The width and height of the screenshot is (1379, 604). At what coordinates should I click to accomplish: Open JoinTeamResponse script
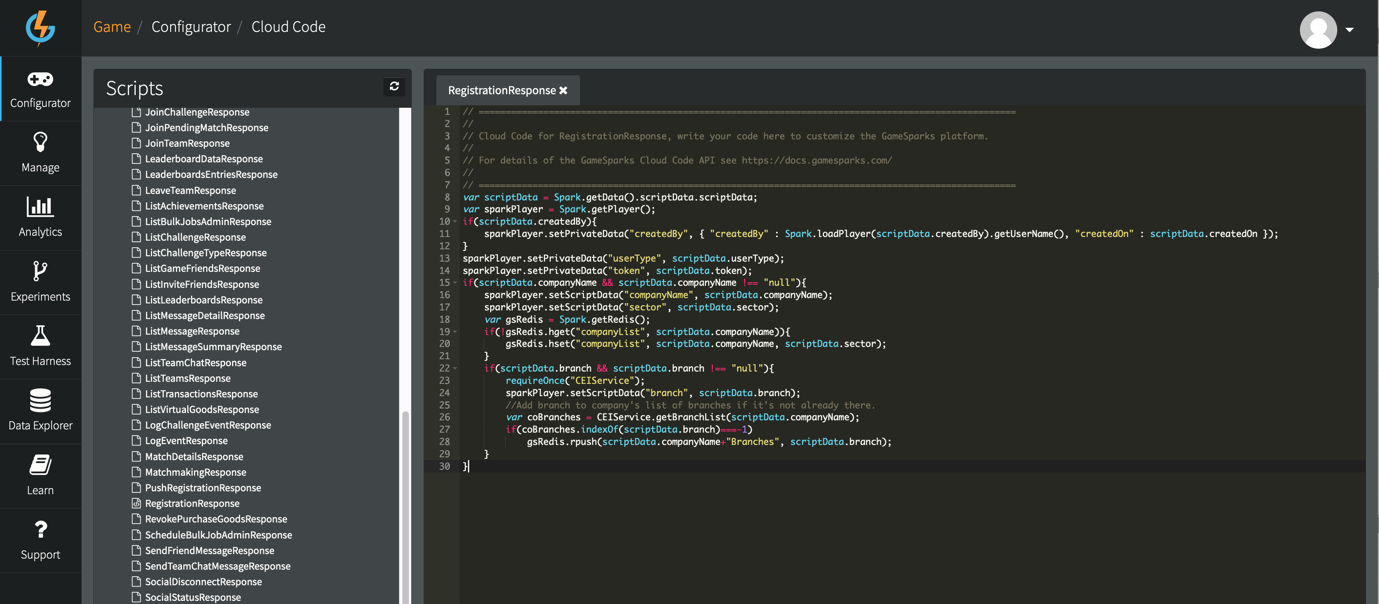187,143
